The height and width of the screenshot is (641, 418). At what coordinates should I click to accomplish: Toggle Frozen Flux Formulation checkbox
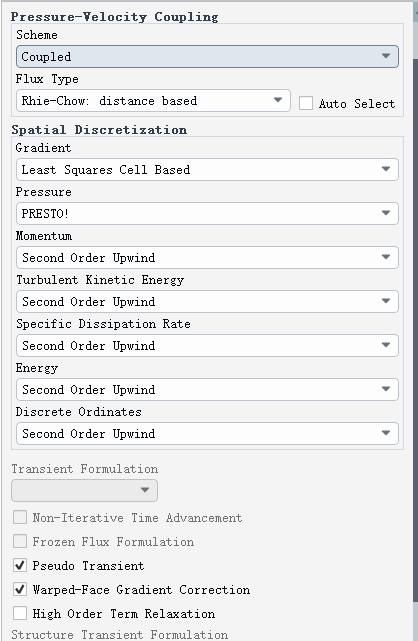tap(20, 541)
